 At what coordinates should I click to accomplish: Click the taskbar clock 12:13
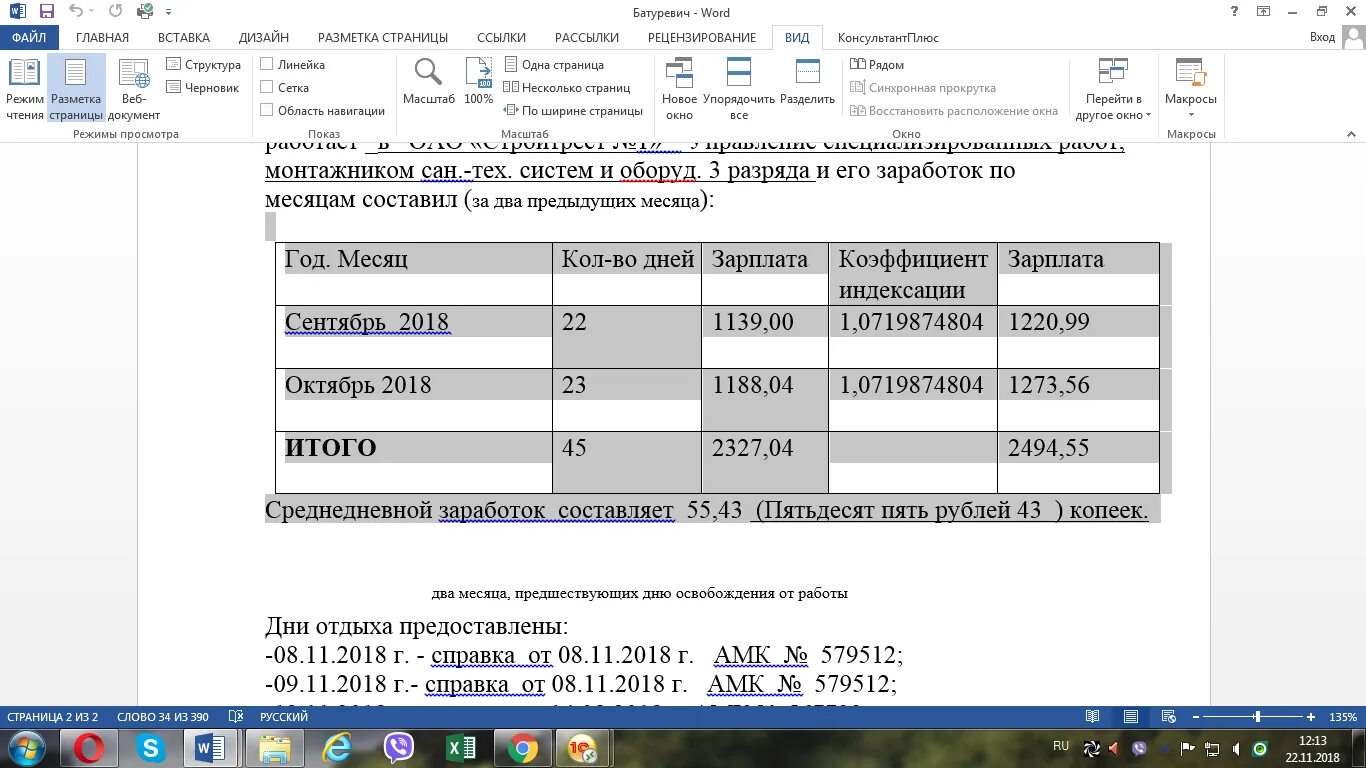1312,740
